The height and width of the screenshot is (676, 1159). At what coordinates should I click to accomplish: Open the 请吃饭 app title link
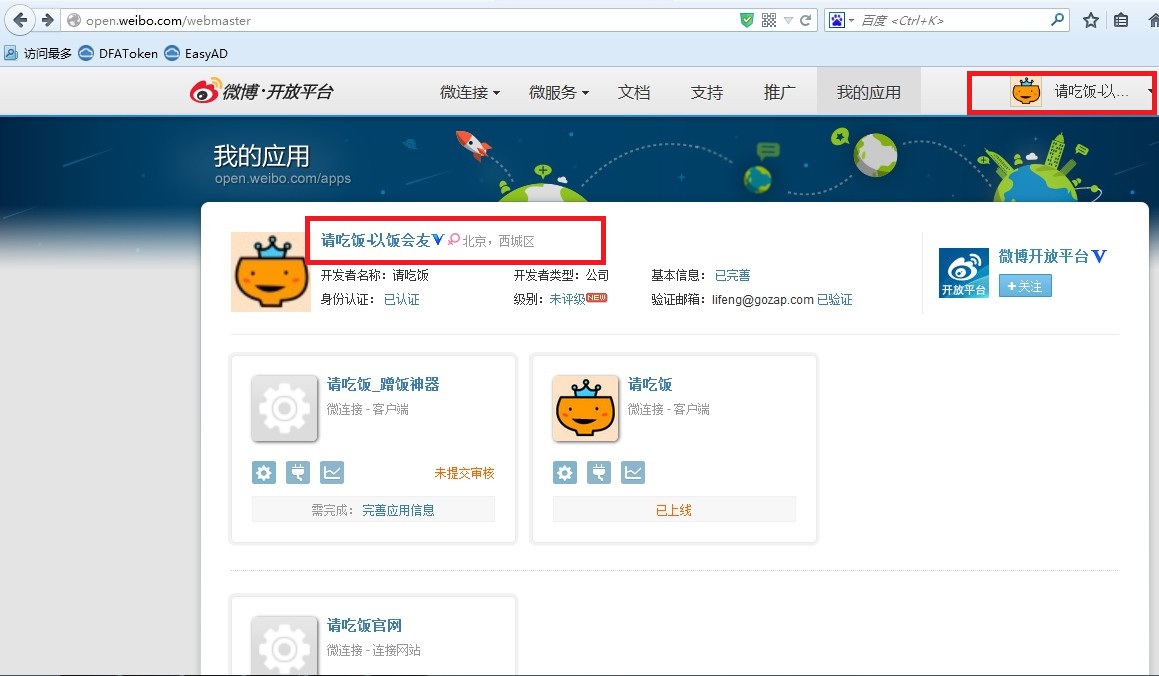650,384
